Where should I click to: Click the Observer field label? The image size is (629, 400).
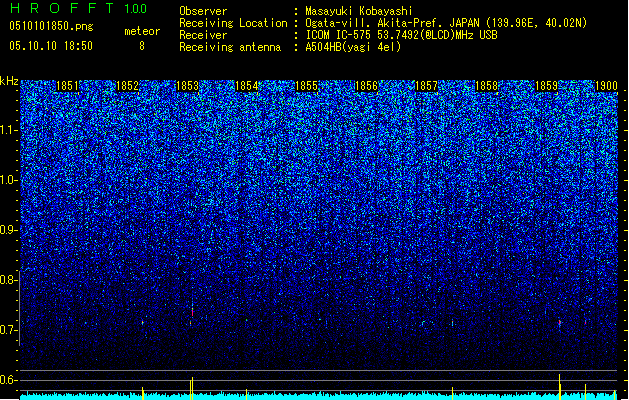[x=203, y=11]
